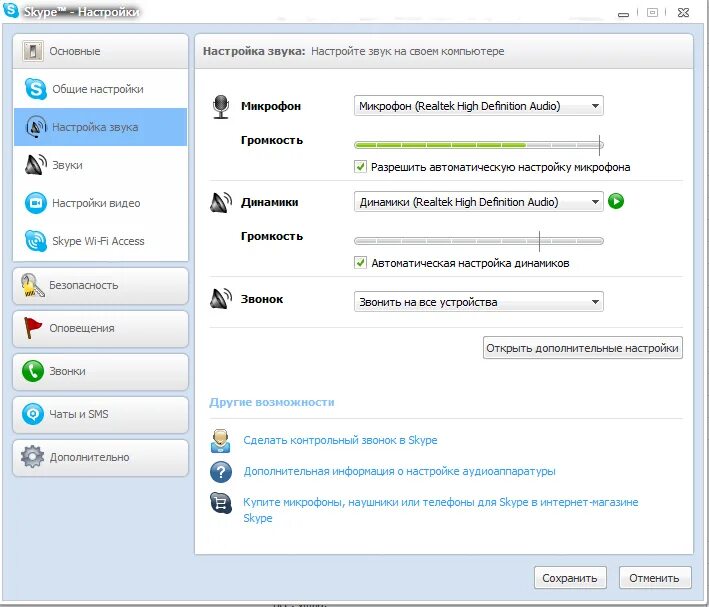
Task: Maximize the Skype settings window
Action: tap(652, 13)
